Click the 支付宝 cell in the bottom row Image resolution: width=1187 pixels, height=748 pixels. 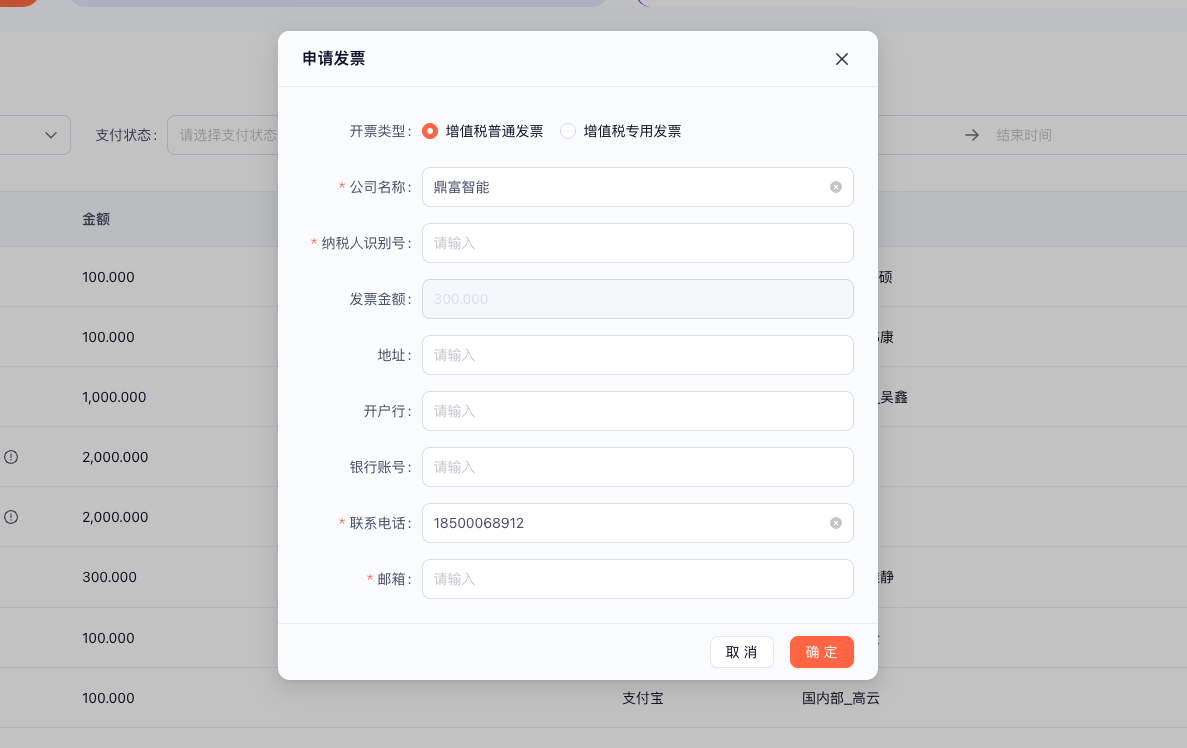click(x=643, y=698)
